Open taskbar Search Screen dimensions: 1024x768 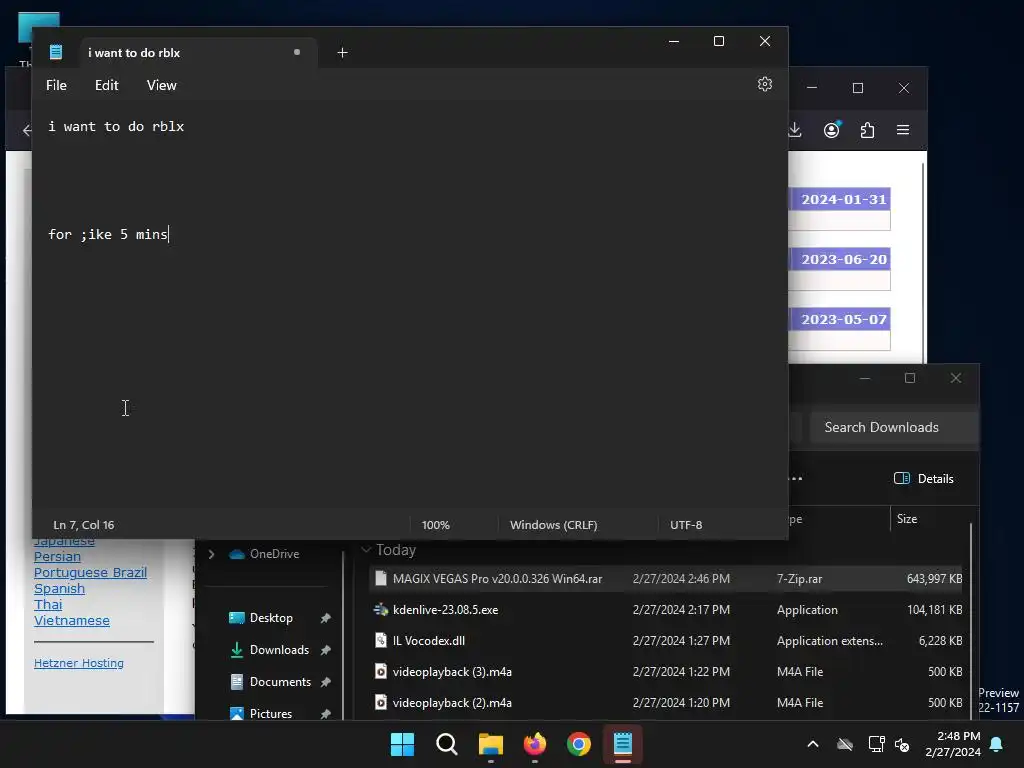(447, 744)
